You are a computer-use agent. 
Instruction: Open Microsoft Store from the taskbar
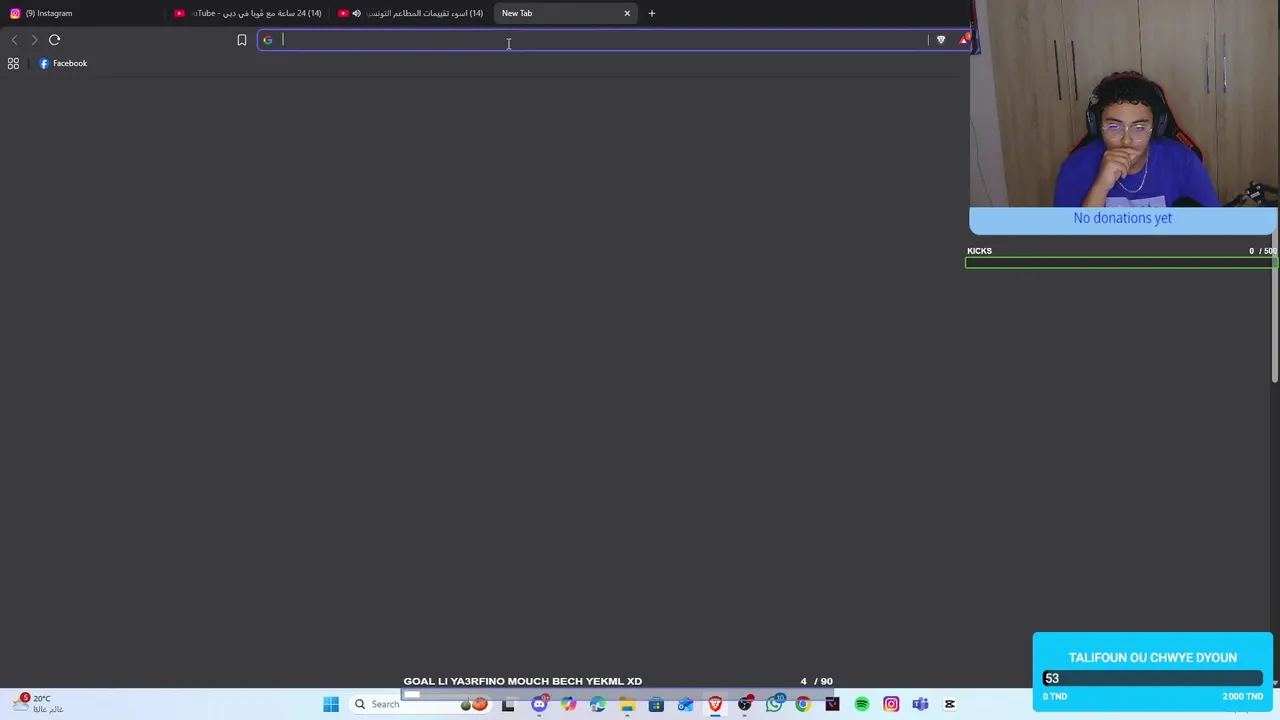656,704
